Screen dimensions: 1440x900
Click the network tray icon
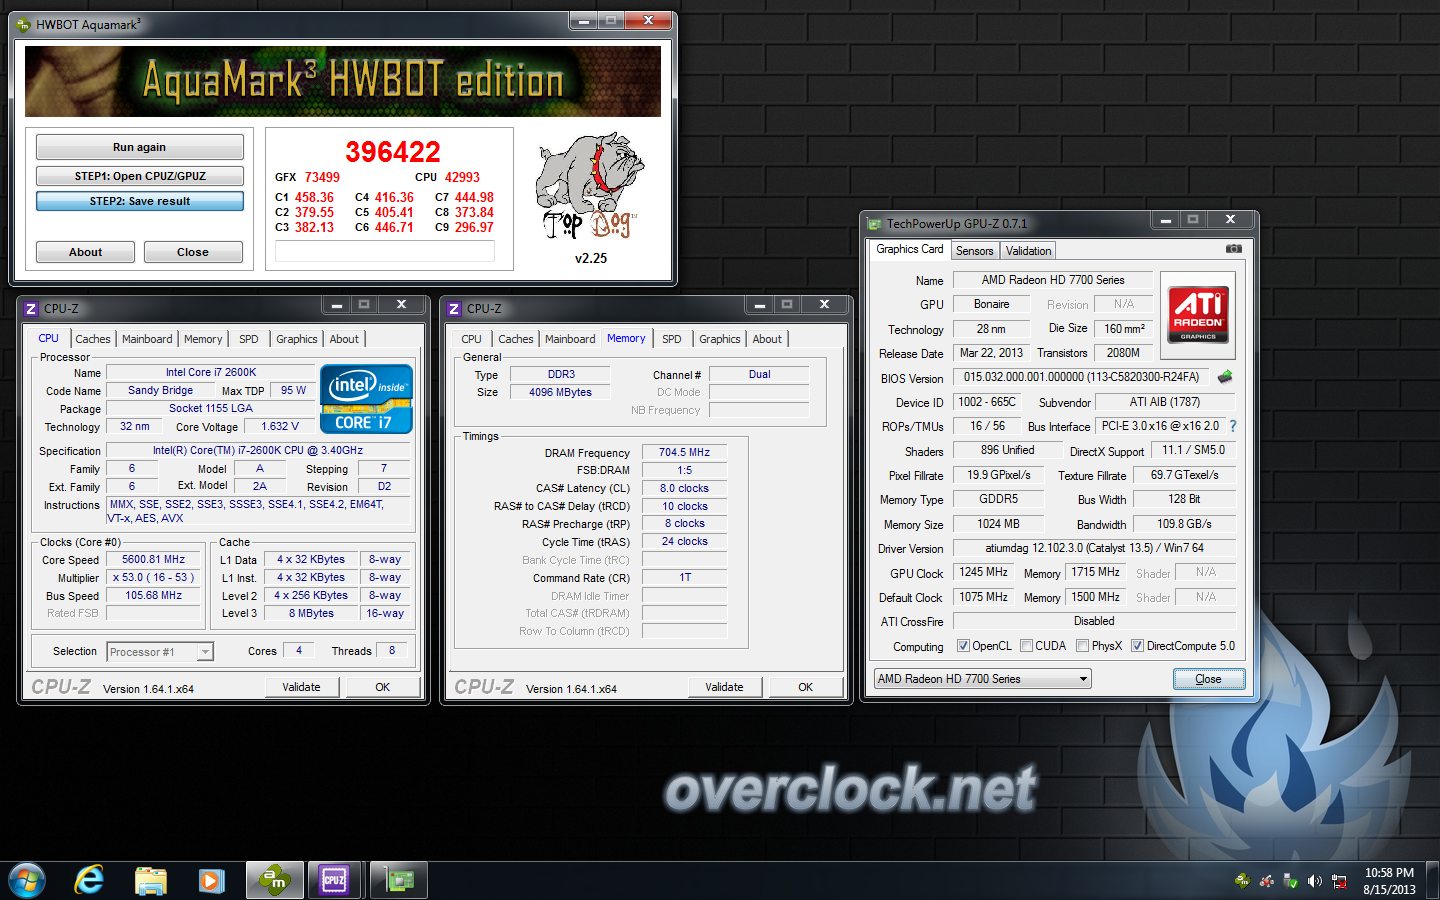(1339, 881)
